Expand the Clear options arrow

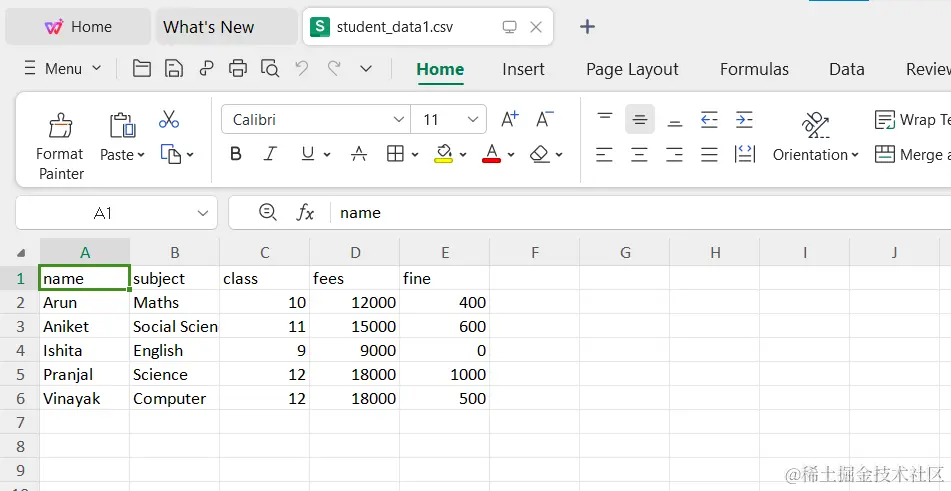[x=559, y=155]
